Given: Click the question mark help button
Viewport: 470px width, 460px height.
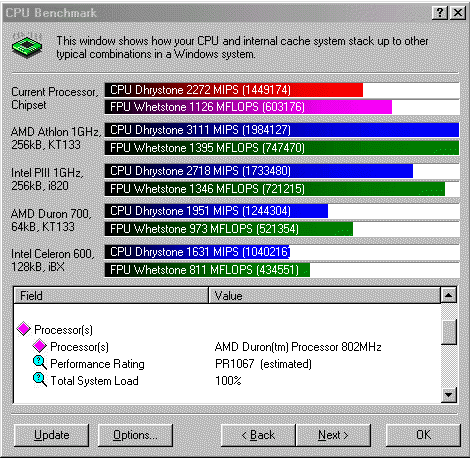Looking at the screenshot, I should point(440,13).
